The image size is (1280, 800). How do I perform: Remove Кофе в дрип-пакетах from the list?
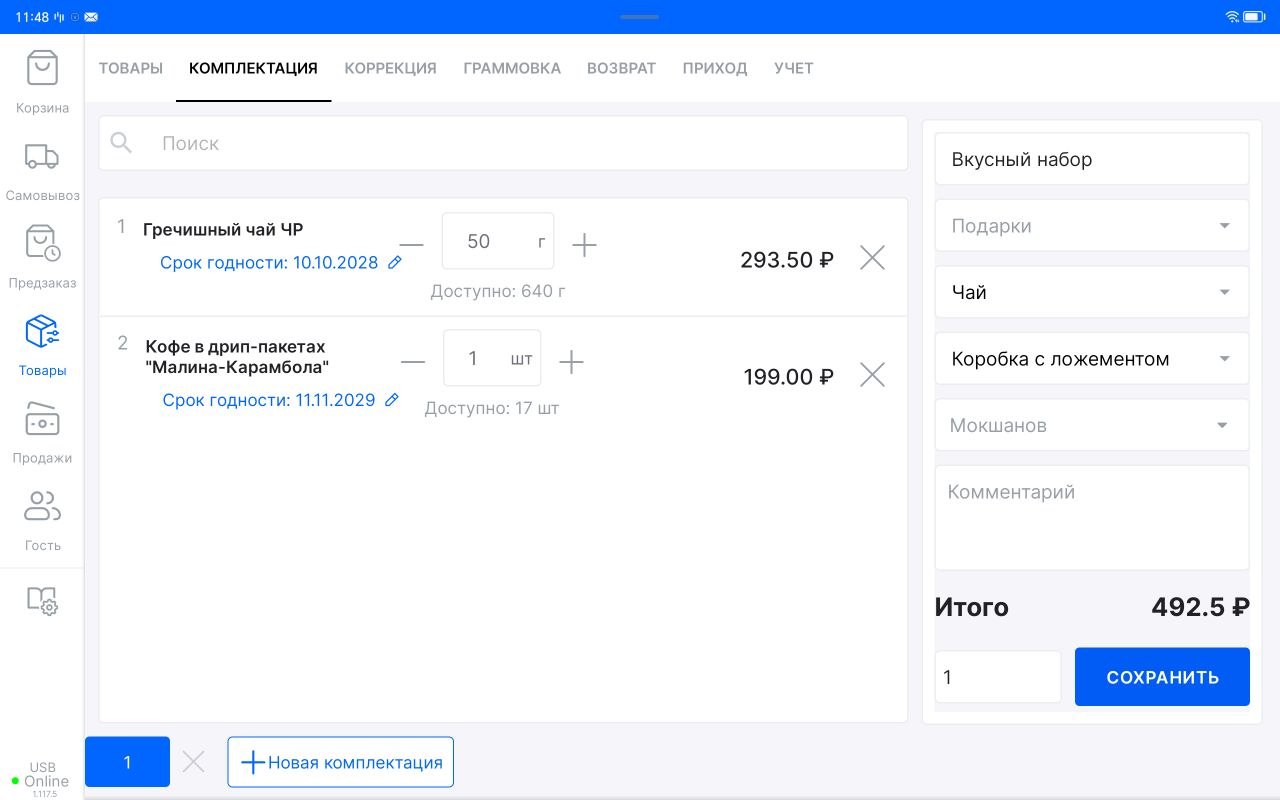[871, 374]
